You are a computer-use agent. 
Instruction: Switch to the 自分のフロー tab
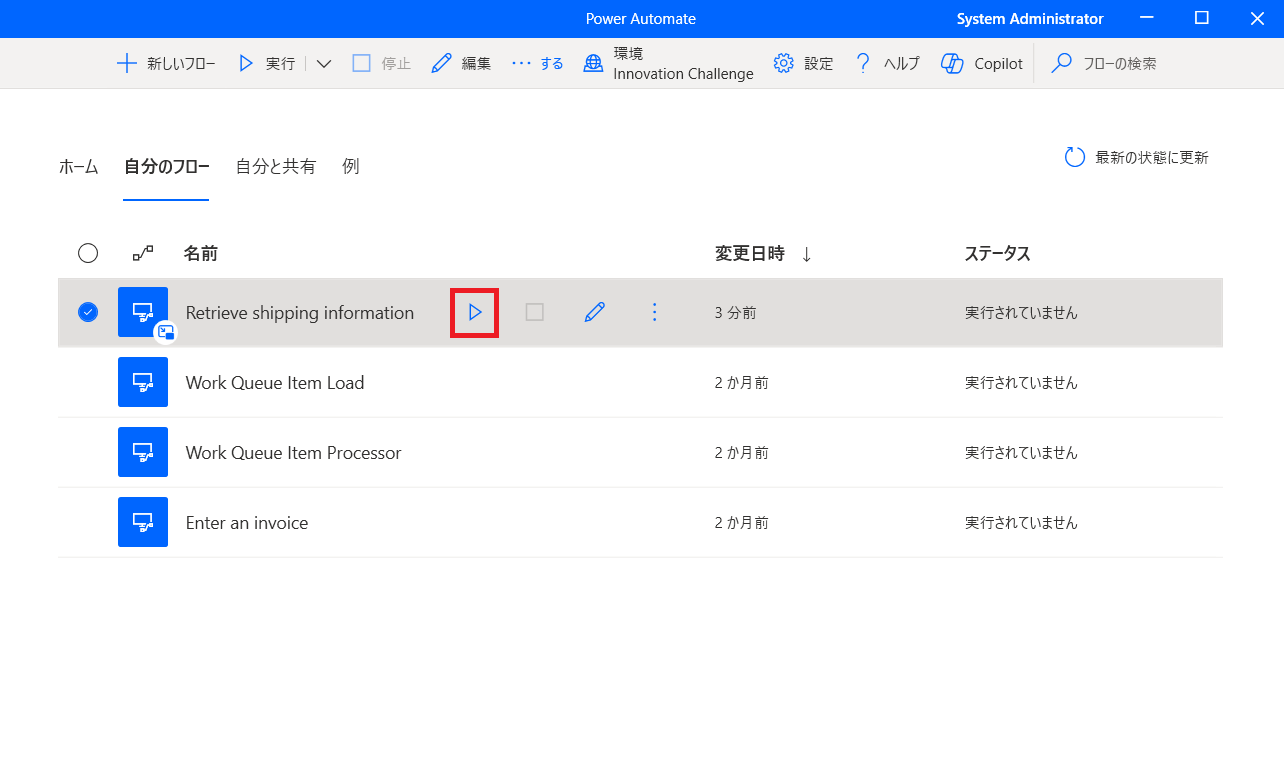pyautogui.click(x=166, y=167)
